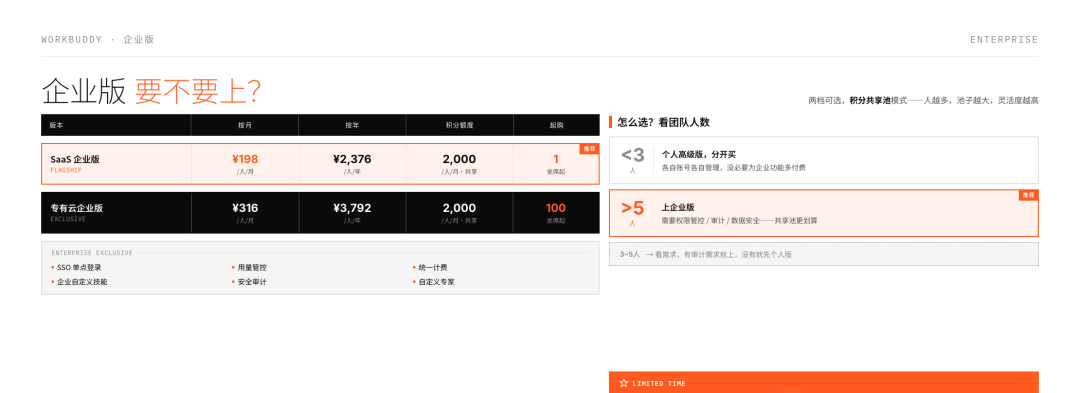
Task: Click the 2,000 points in SaaS 企业版 row
Action: point(459,159)
